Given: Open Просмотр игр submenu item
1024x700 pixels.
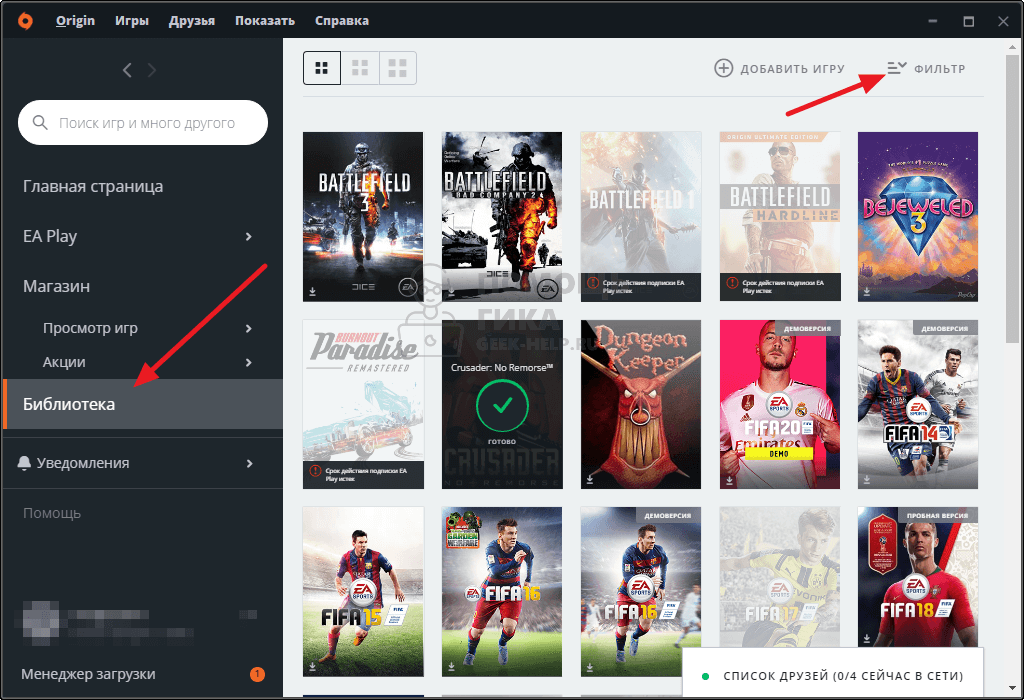Looking at the screenshot, I should 90,328.
